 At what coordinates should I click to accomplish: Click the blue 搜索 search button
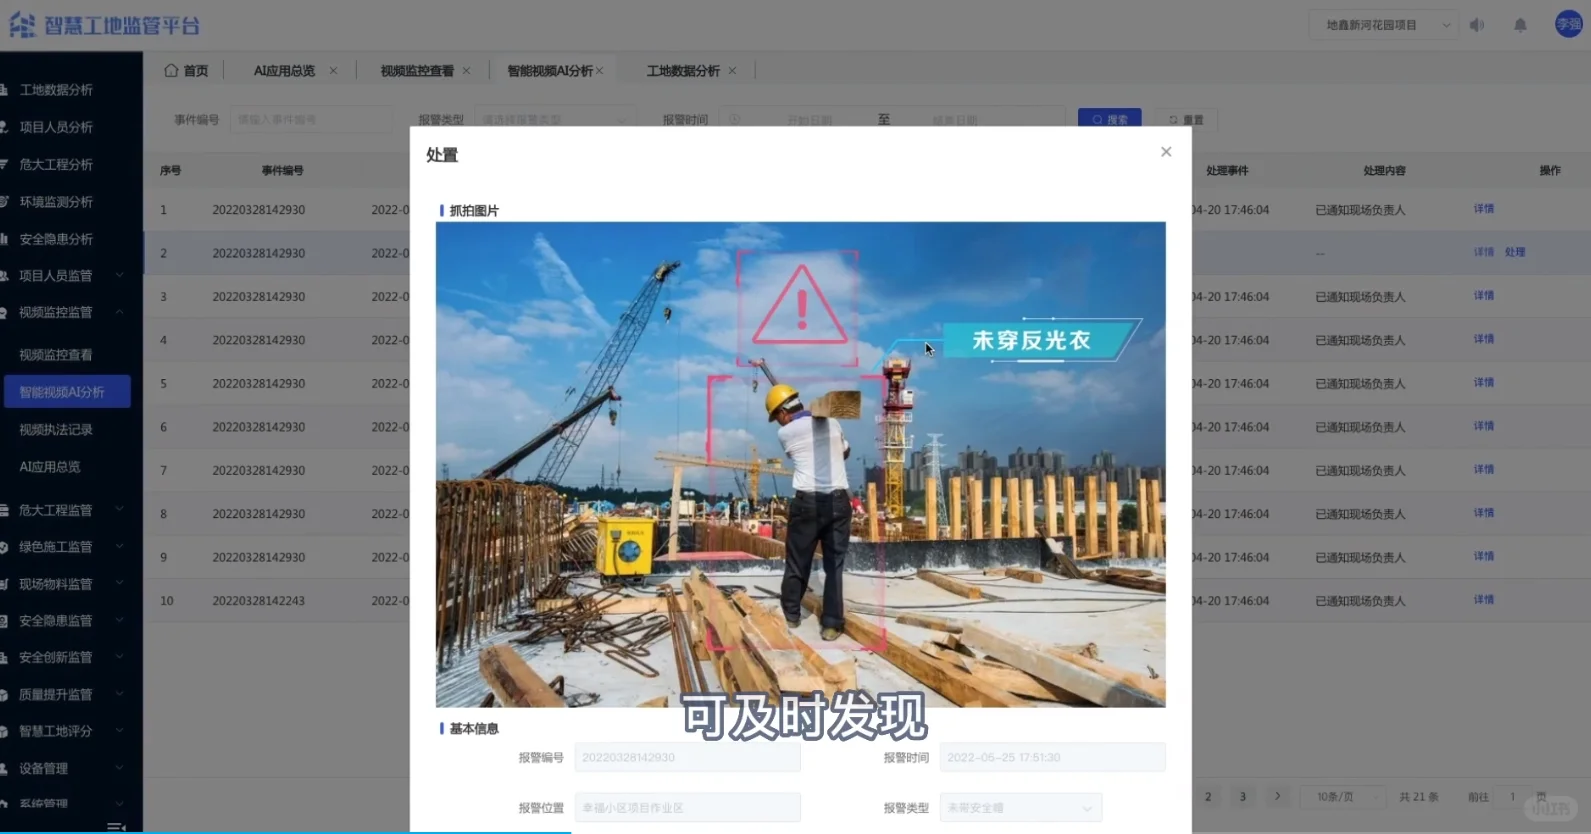point(1109,119)
